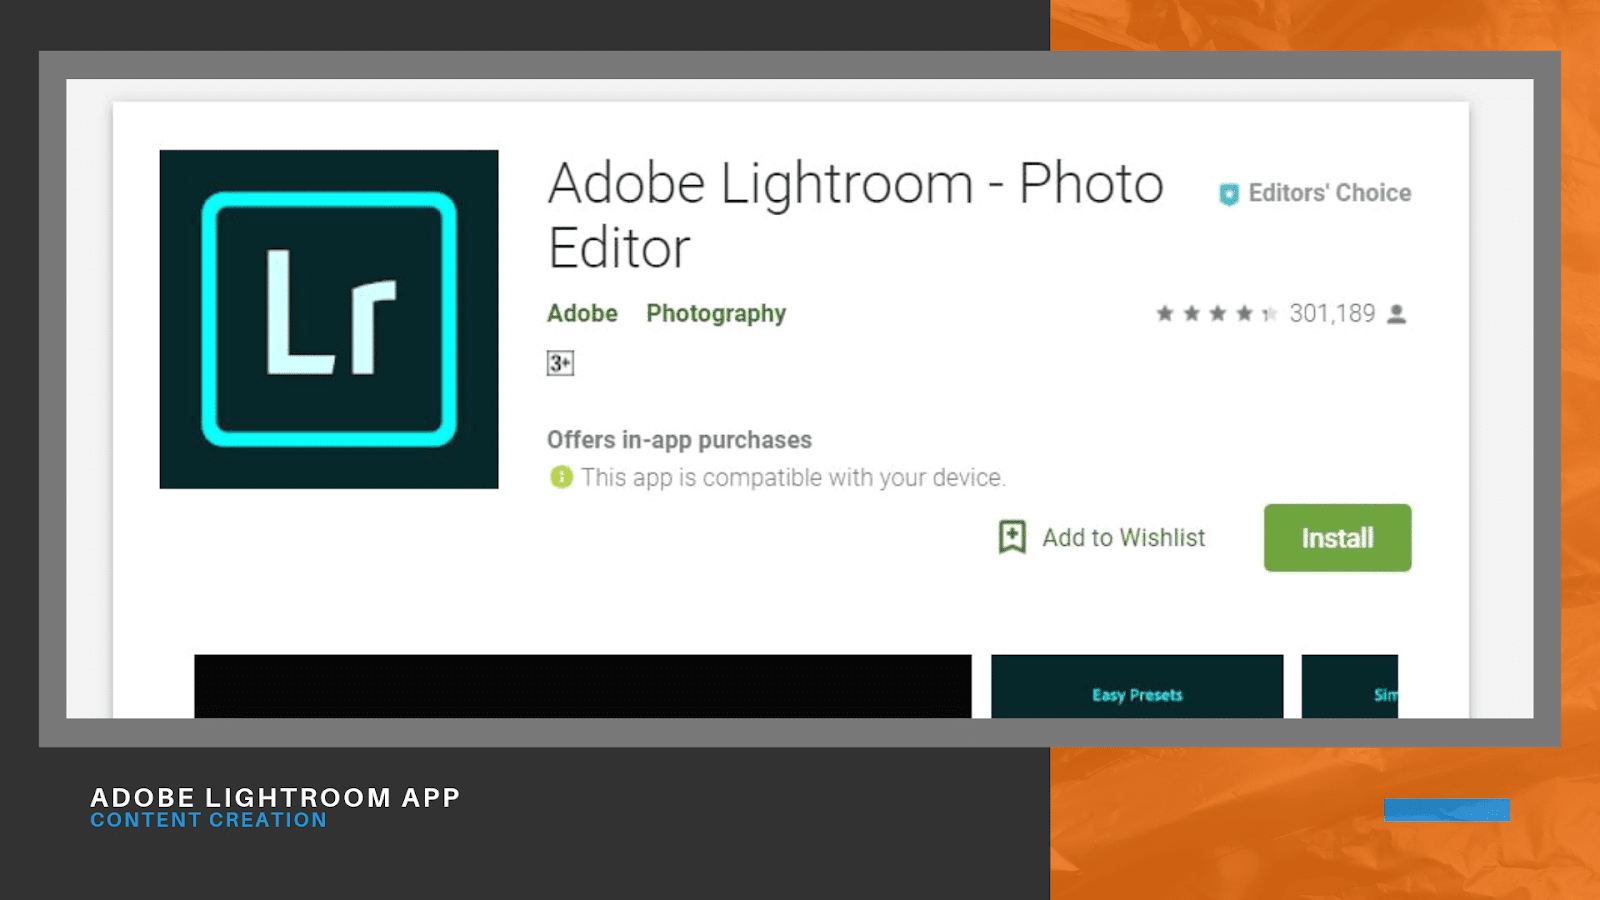The height and width of the screenshot is (900, 1600).
Task: Click the Add to Wishlist text
Action: (x=1123, y=538)
